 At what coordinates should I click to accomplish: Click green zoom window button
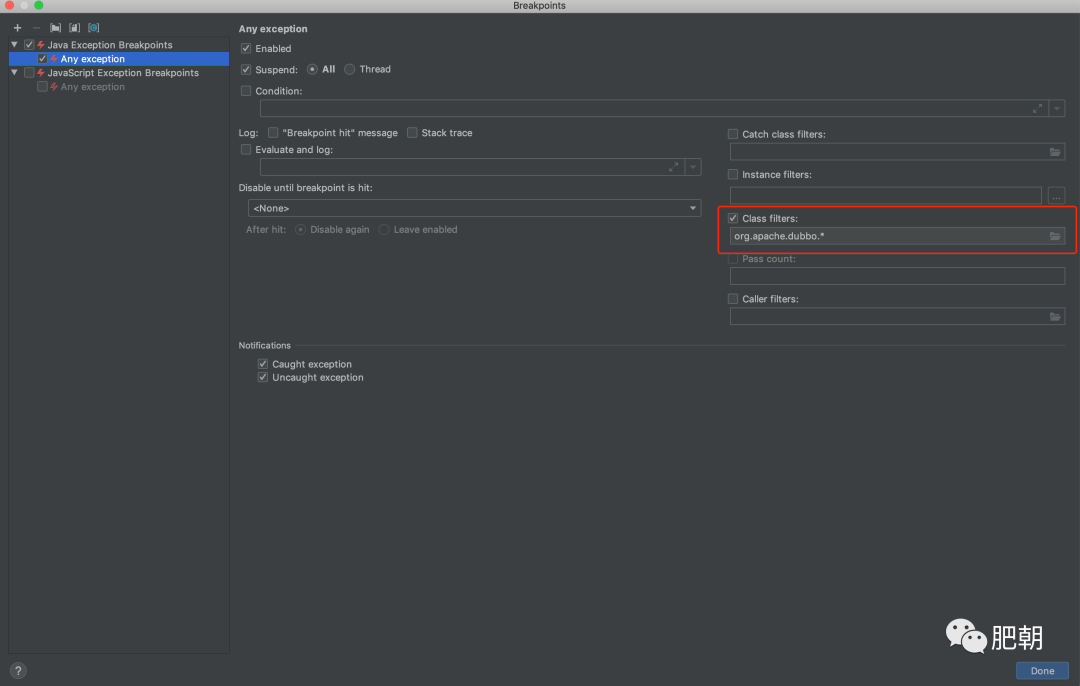tap(39, 6)
